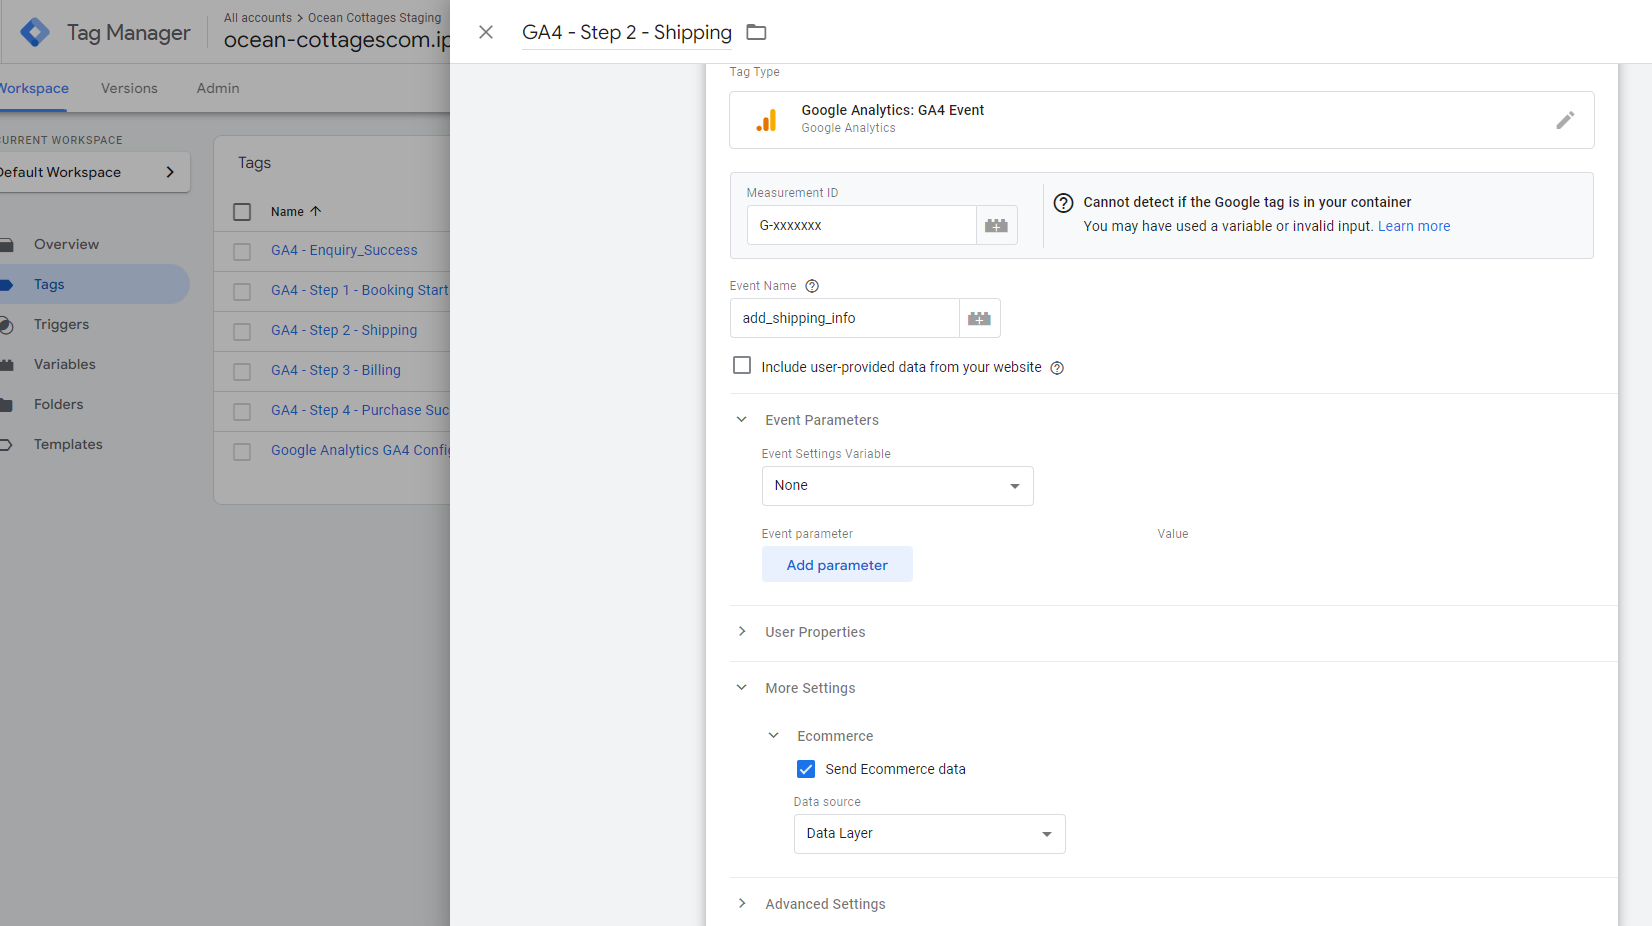Image resolution: width=1652 pixels, height=926 pixels.
Task: Check the GA4 - Step 4 row checkbox
Action: tap(242, 412)
